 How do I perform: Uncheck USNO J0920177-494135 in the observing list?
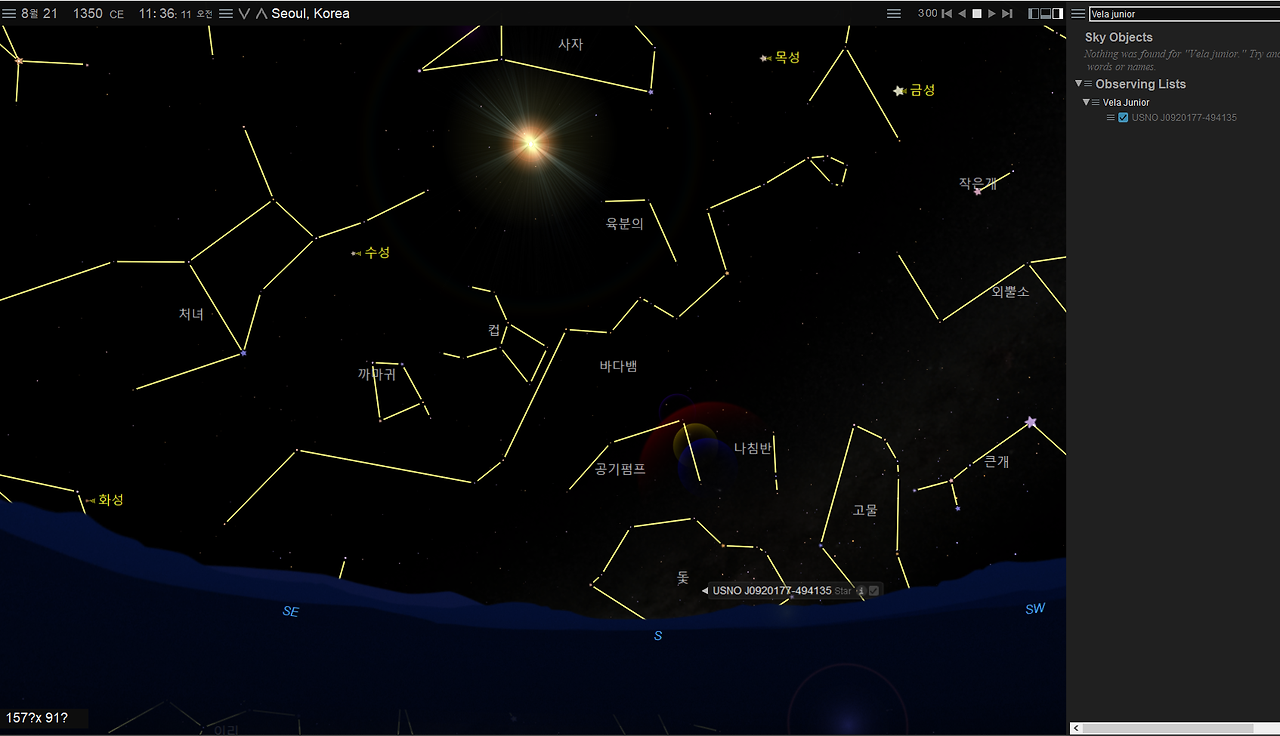[x=1123, y=118]
